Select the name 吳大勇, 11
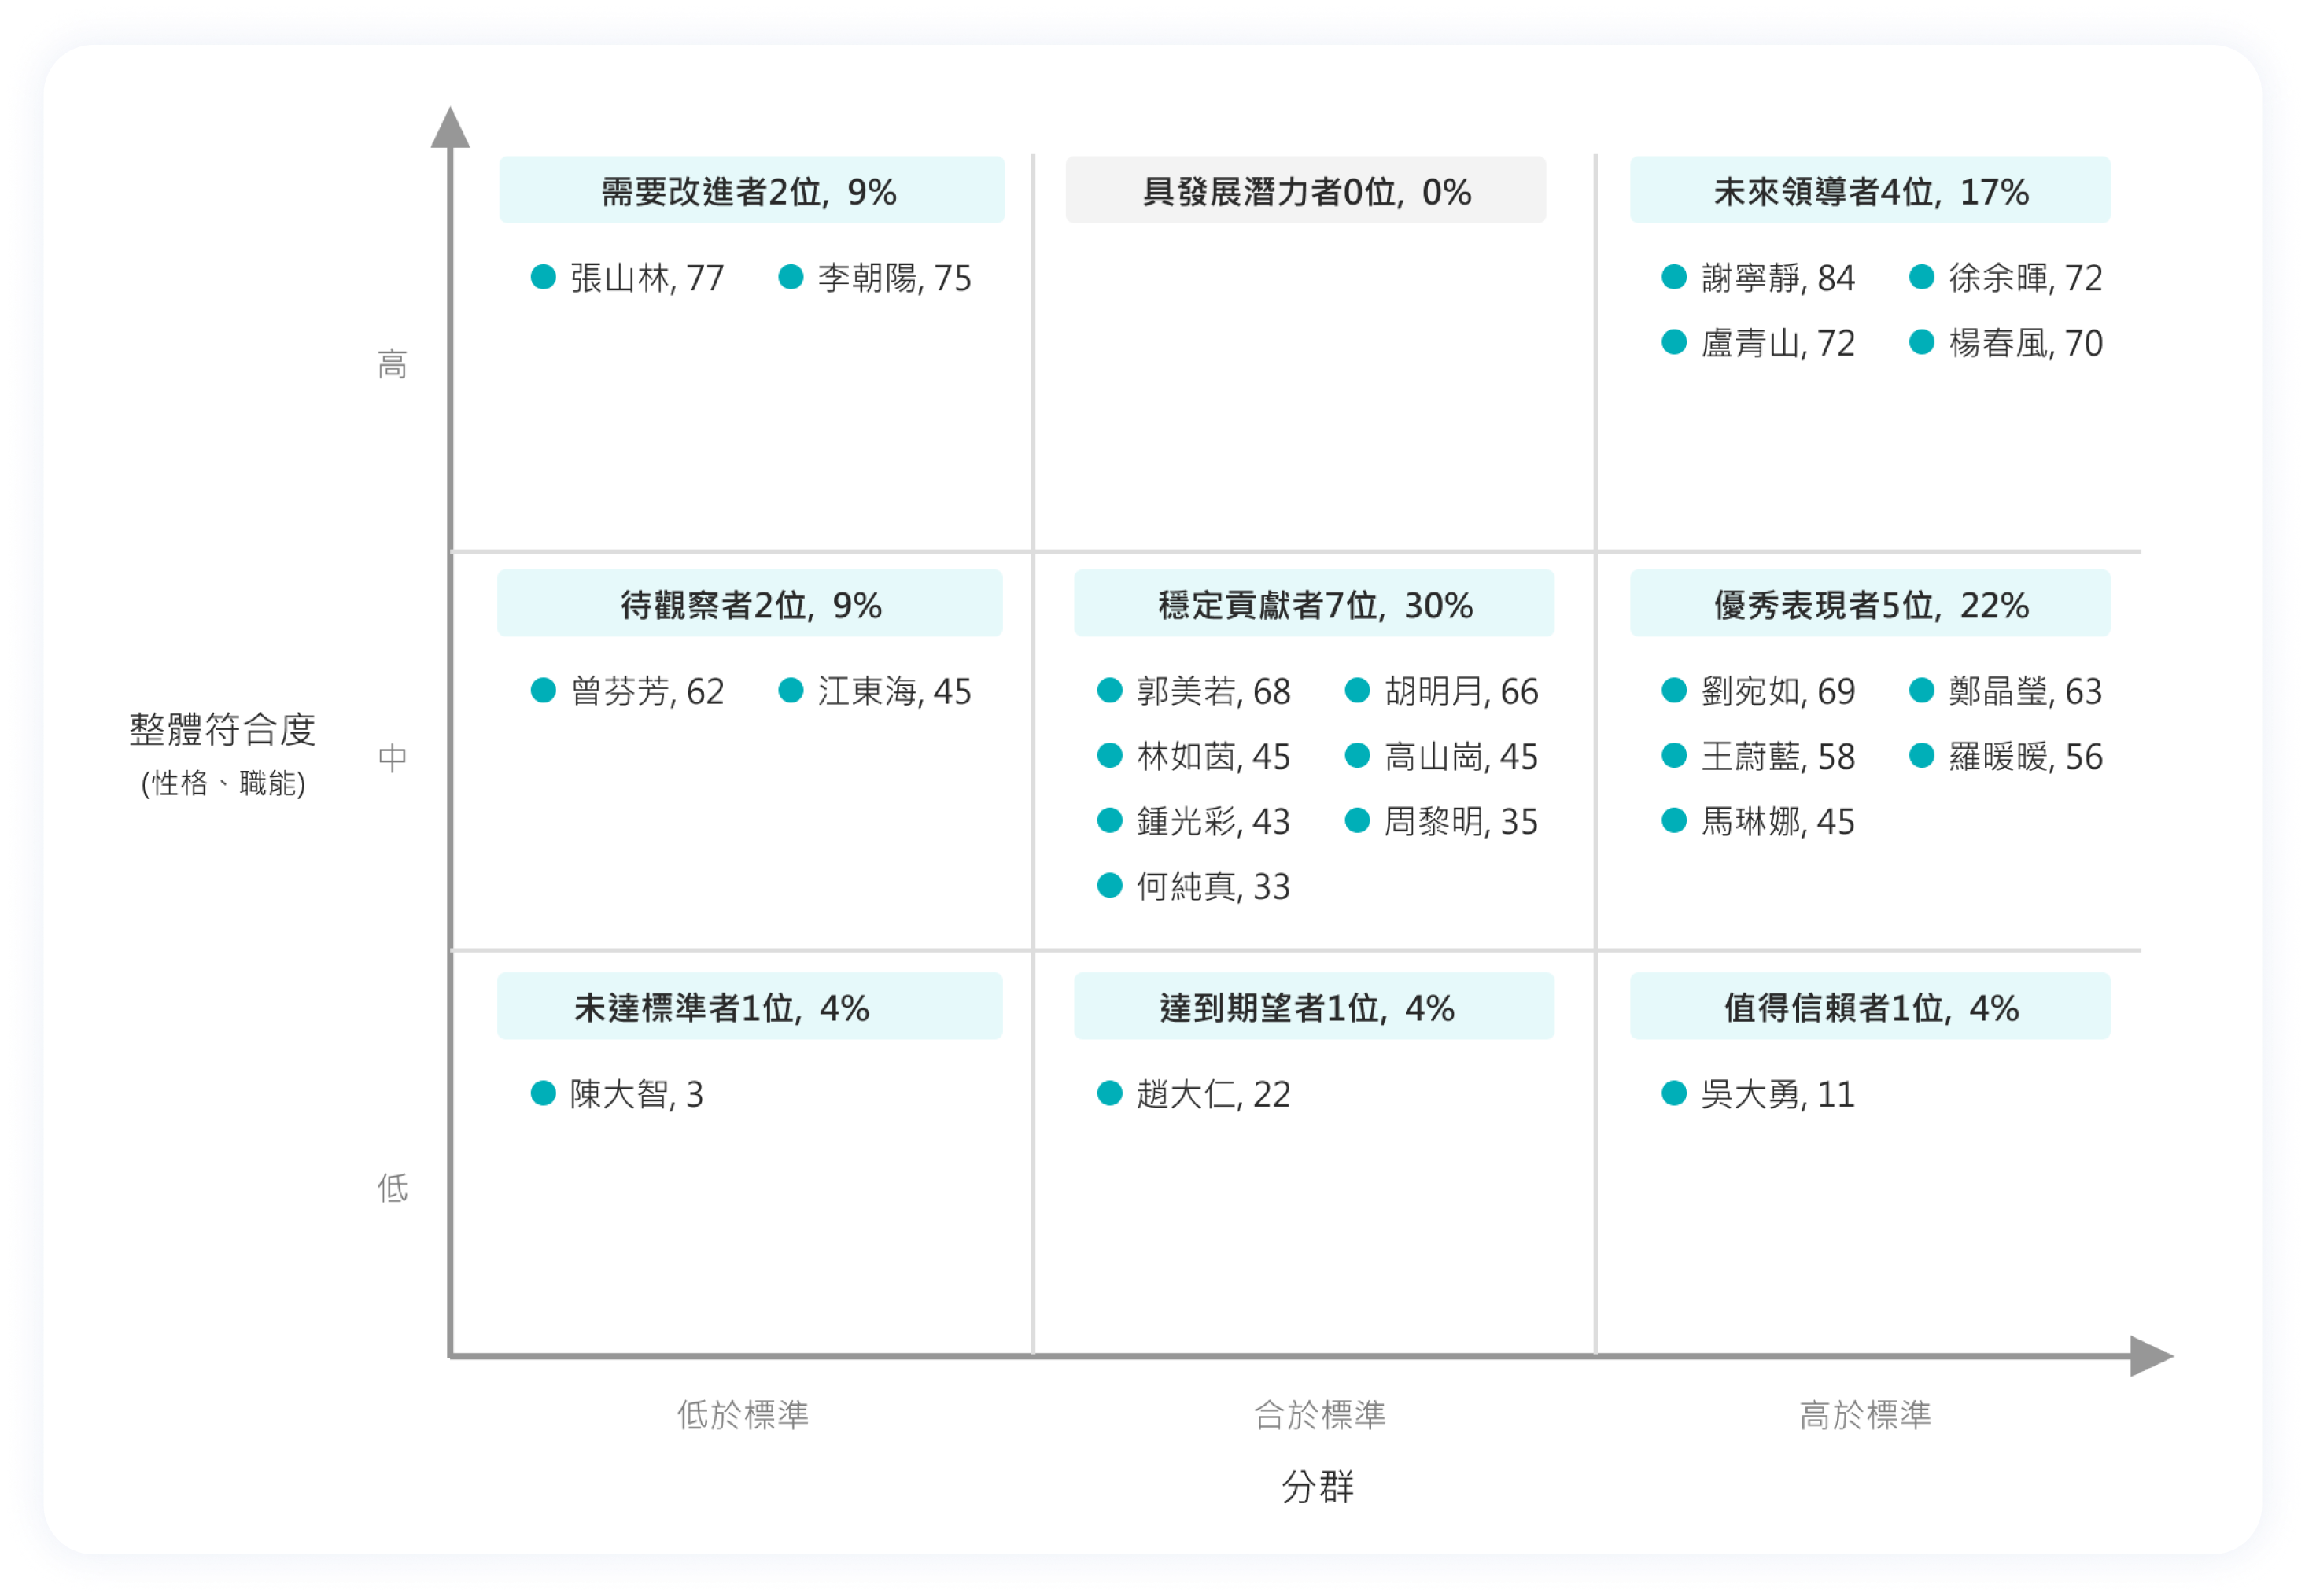2305x1596 pixels. click(x=1778, y=1094)
